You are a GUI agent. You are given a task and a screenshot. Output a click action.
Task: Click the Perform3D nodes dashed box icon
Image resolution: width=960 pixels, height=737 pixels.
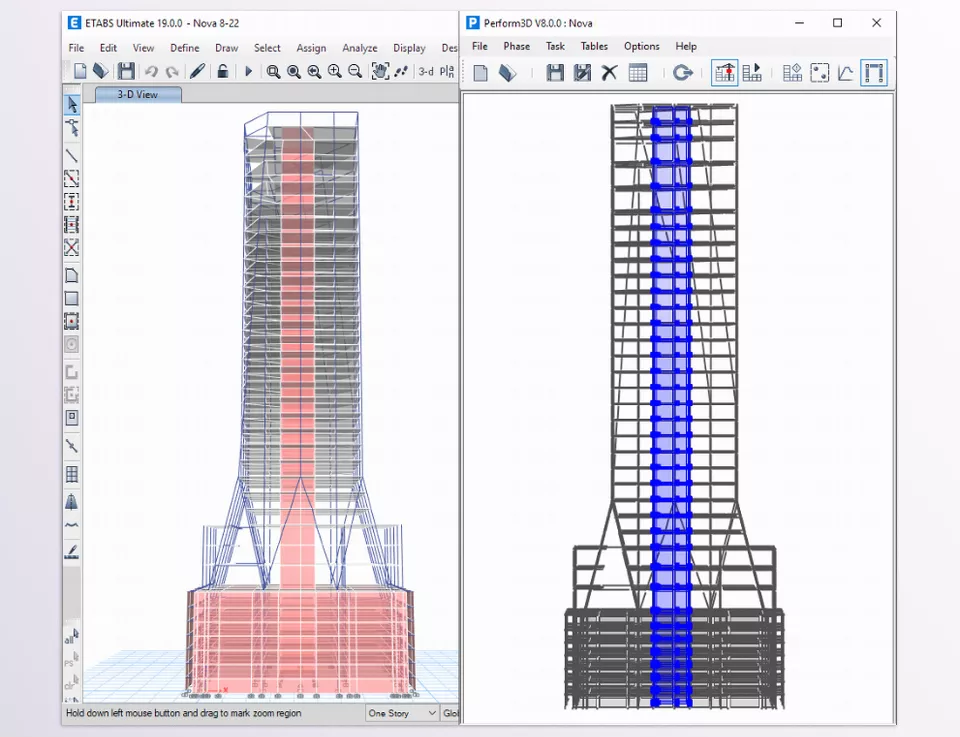[x=819, y=73]
